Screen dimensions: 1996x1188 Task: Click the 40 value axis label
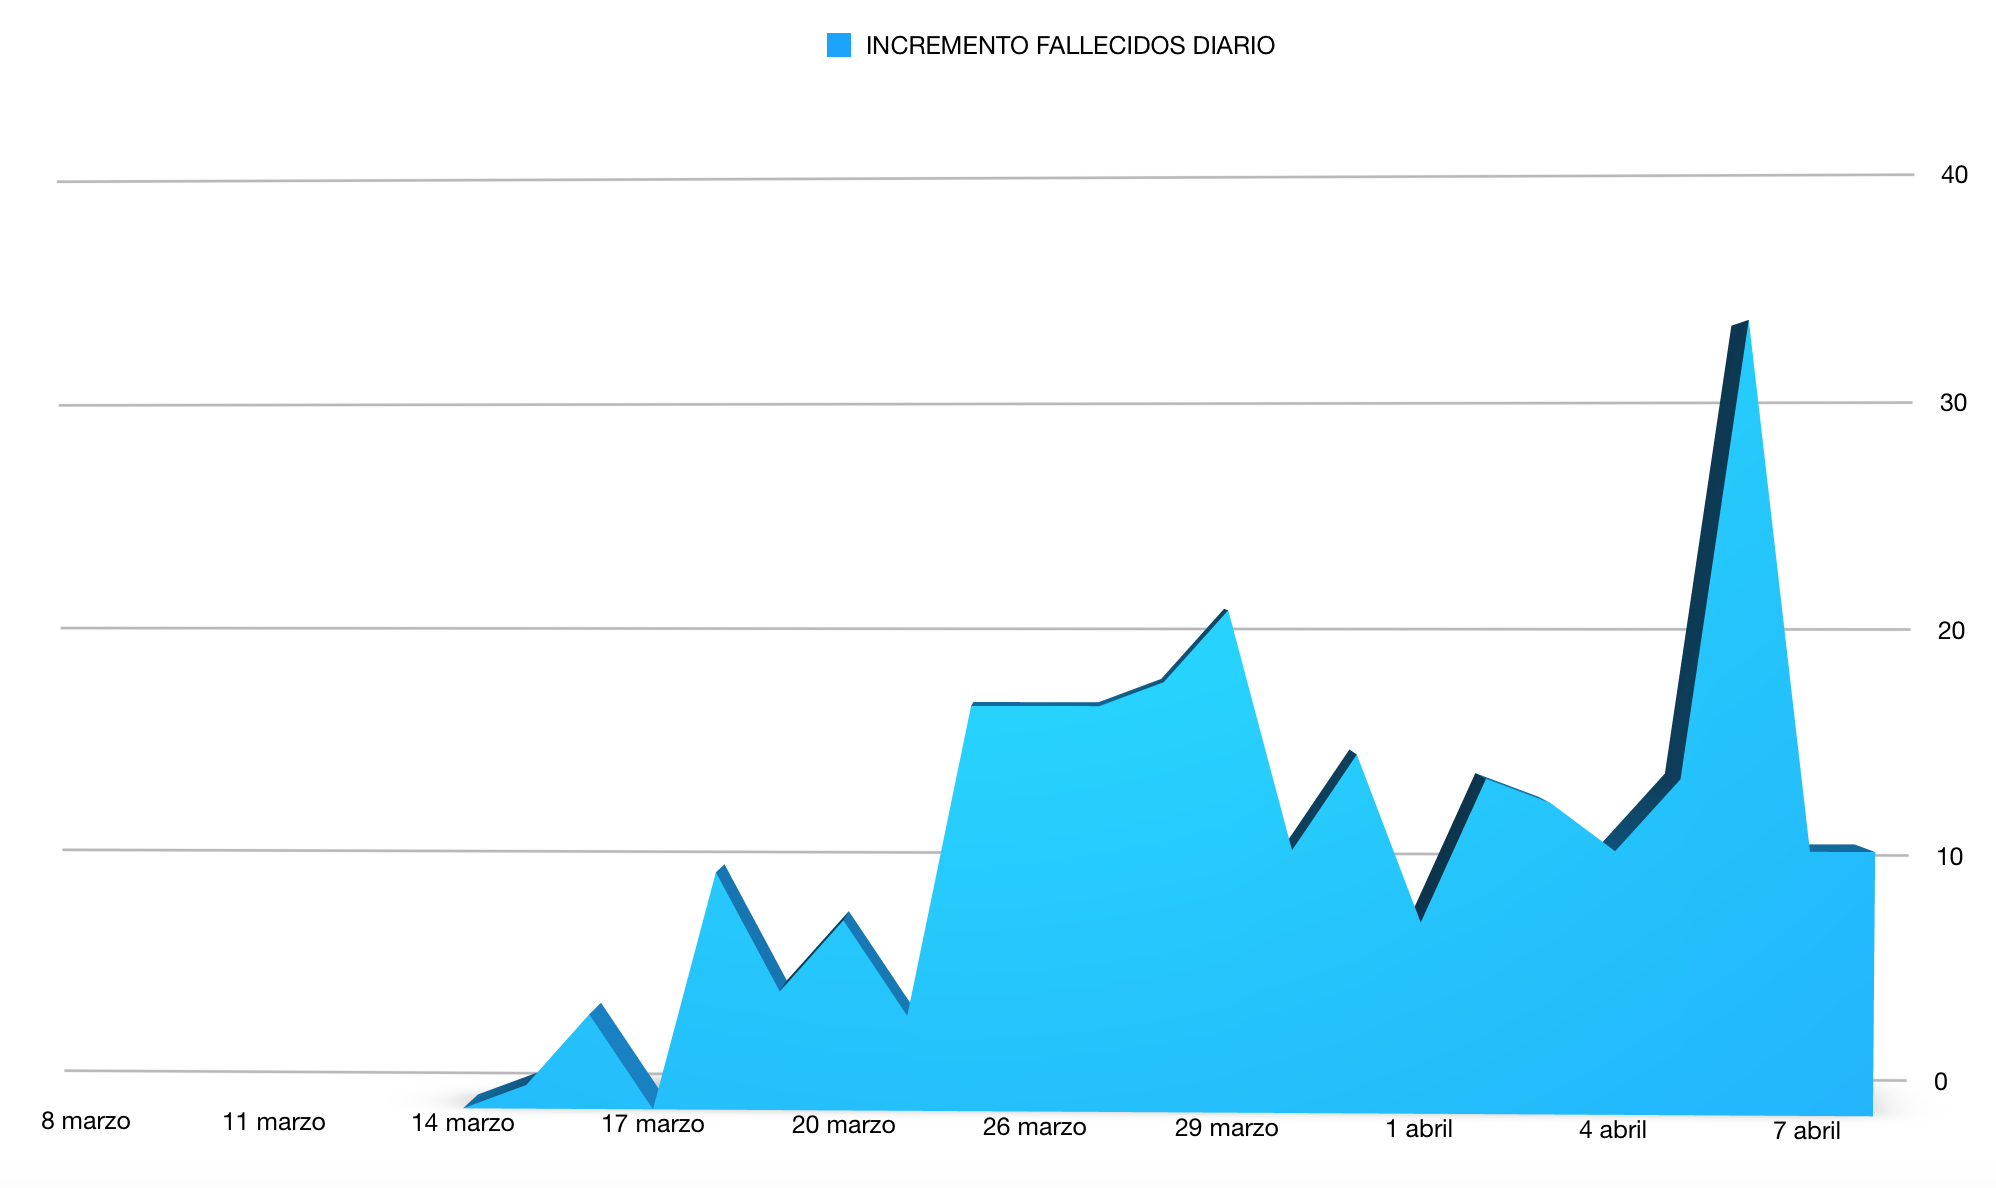(1954, 175)
